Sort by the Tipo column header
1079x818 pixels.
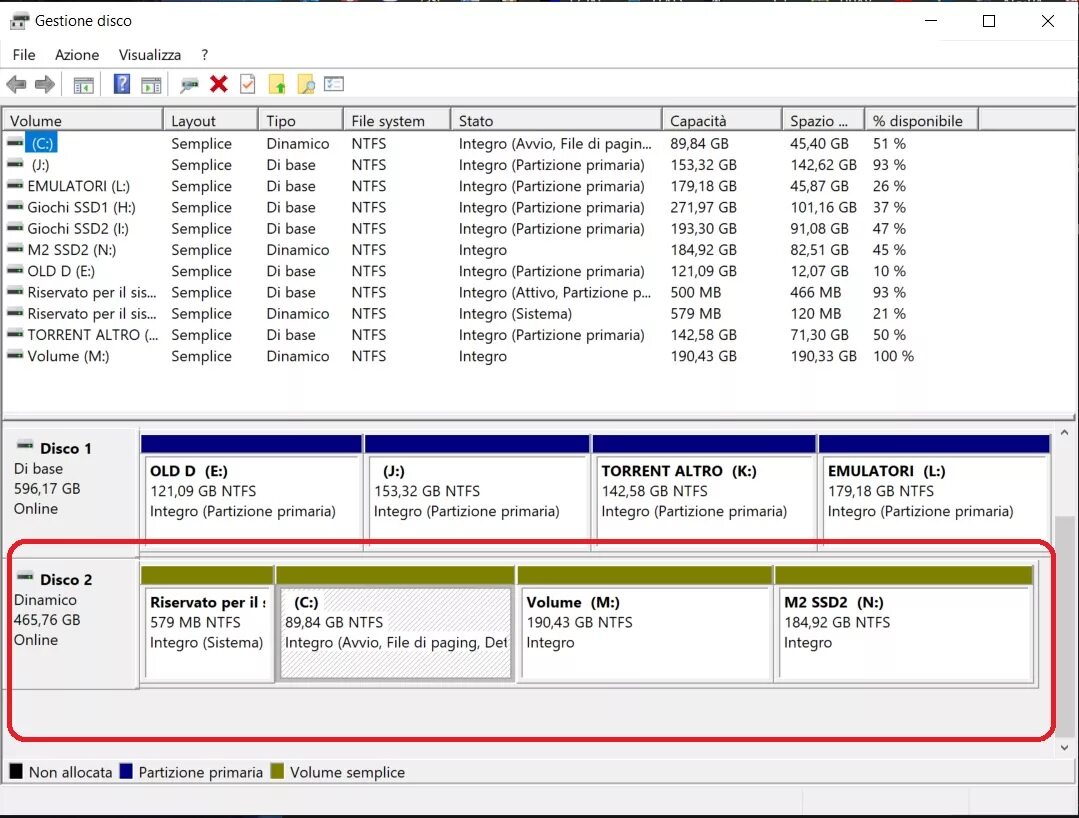tap(301, 120)
